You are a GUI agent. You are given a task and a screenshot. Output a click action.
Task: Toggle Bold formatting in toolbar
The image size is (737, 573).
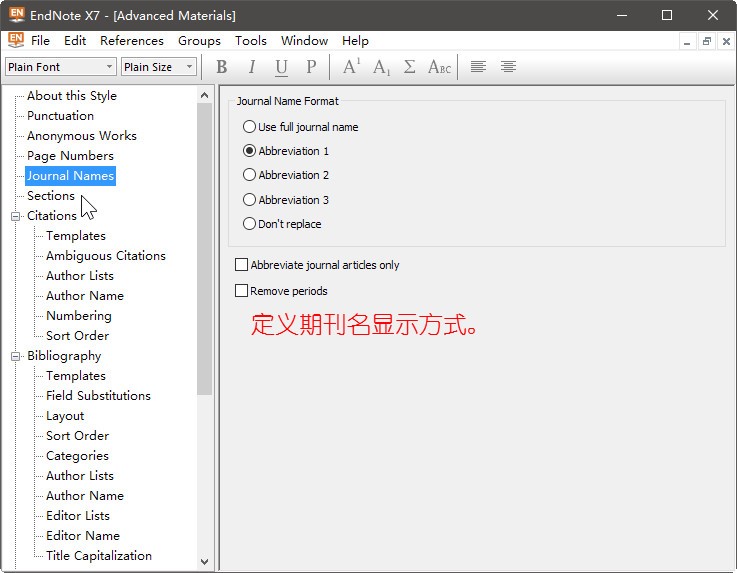[222, 67]
